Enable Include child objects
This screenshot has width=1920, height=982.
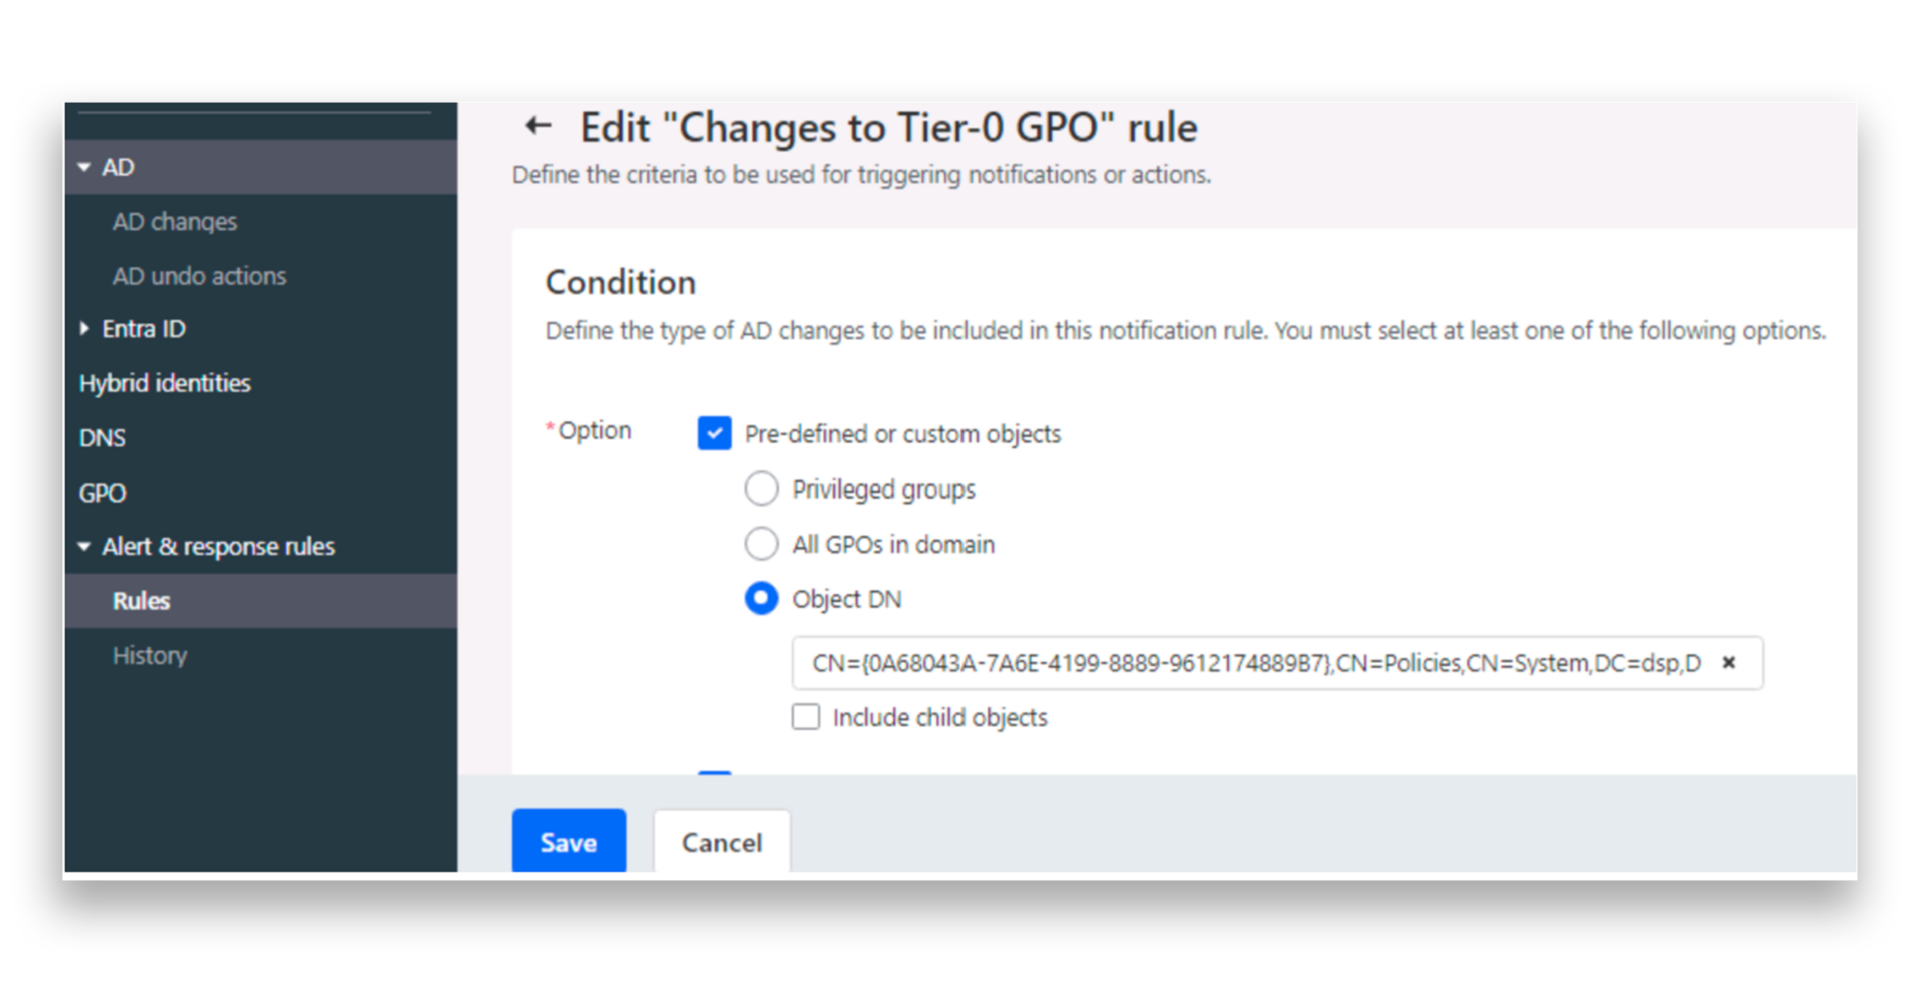(x=806, y=716)
